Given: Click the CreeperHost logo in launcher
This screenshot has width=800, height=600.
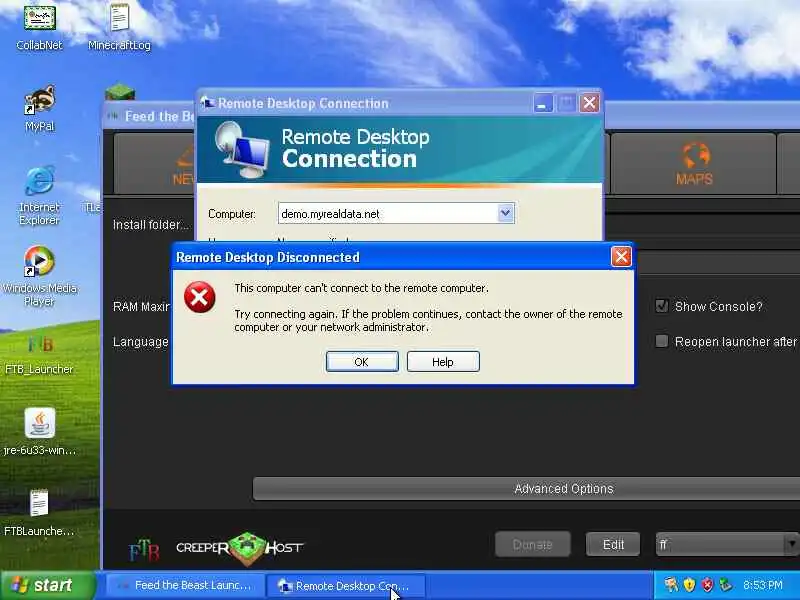Looking at the screenshot, I should click(239, 548).
